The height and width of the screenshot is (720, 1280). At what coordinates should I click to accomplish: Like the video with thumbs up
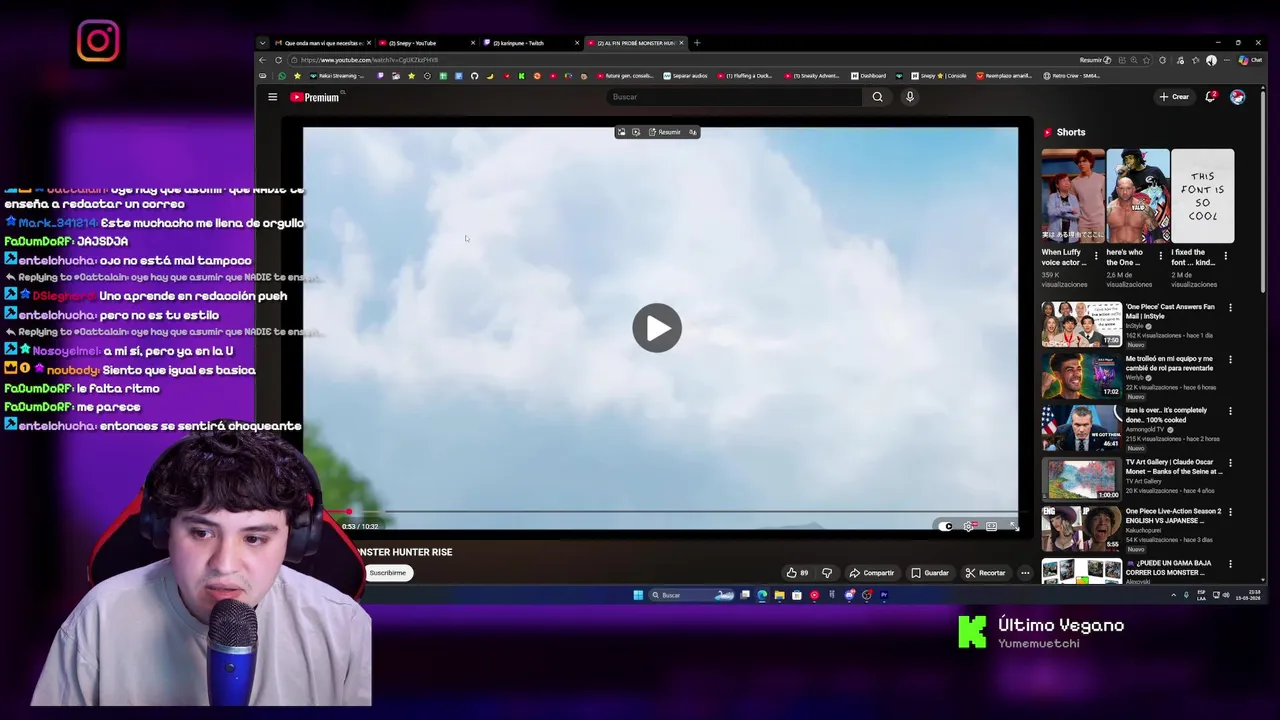tap(797, 573)
